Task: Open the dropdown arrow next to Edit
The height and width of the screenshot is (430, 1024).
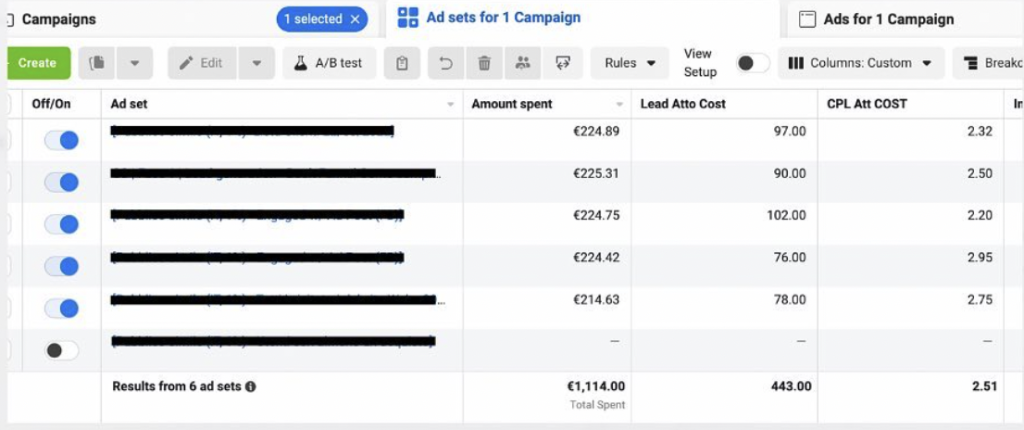Action: click(256, 63)
